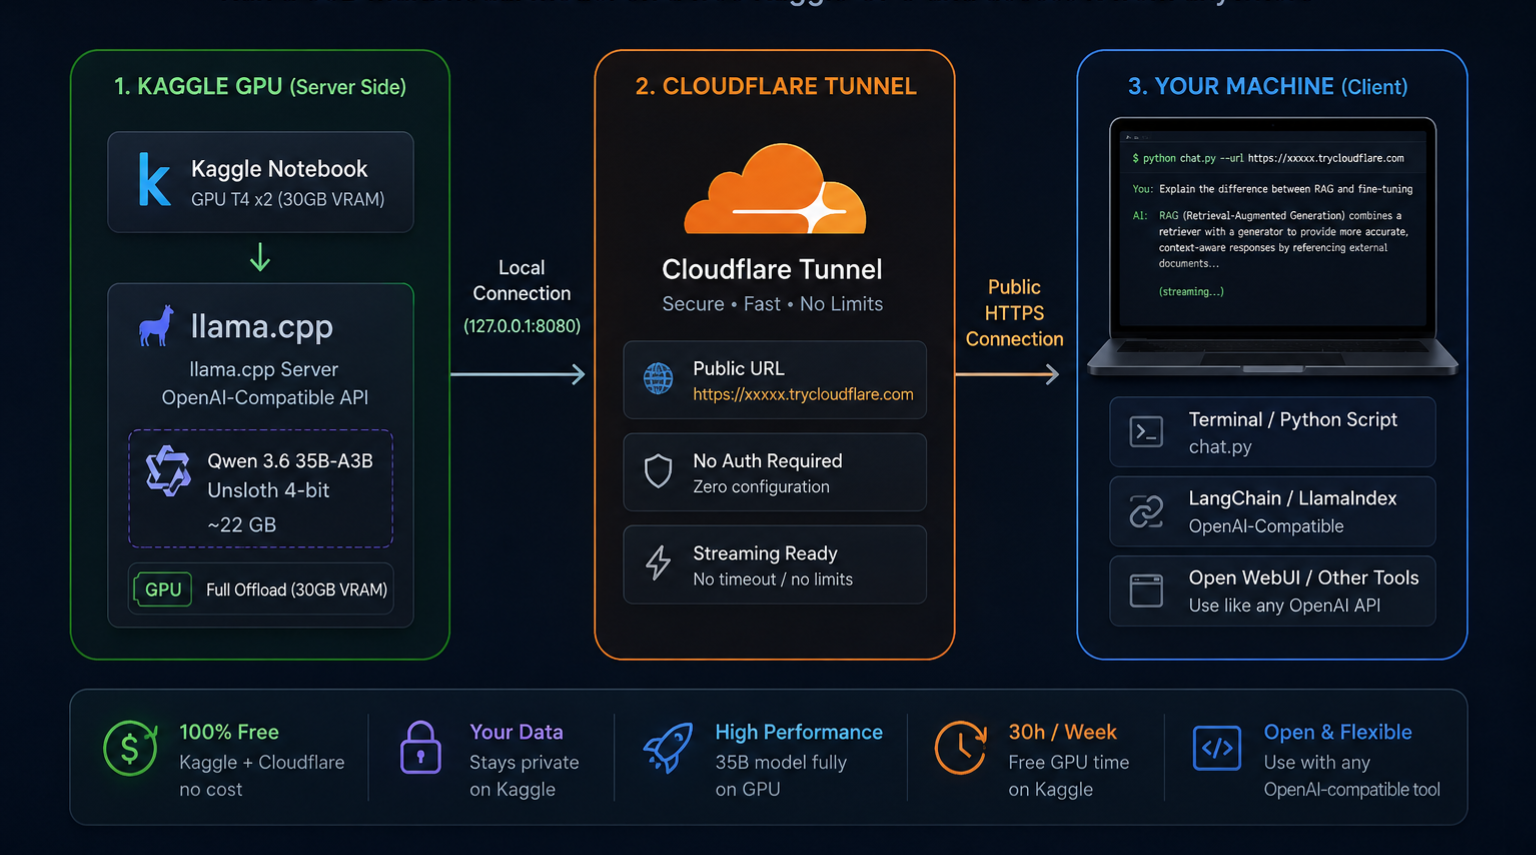The width and height of the screenshot is (1536, 855).
Task: Click "Terminal / Python Script" text
Action: tap(1293, 420)
